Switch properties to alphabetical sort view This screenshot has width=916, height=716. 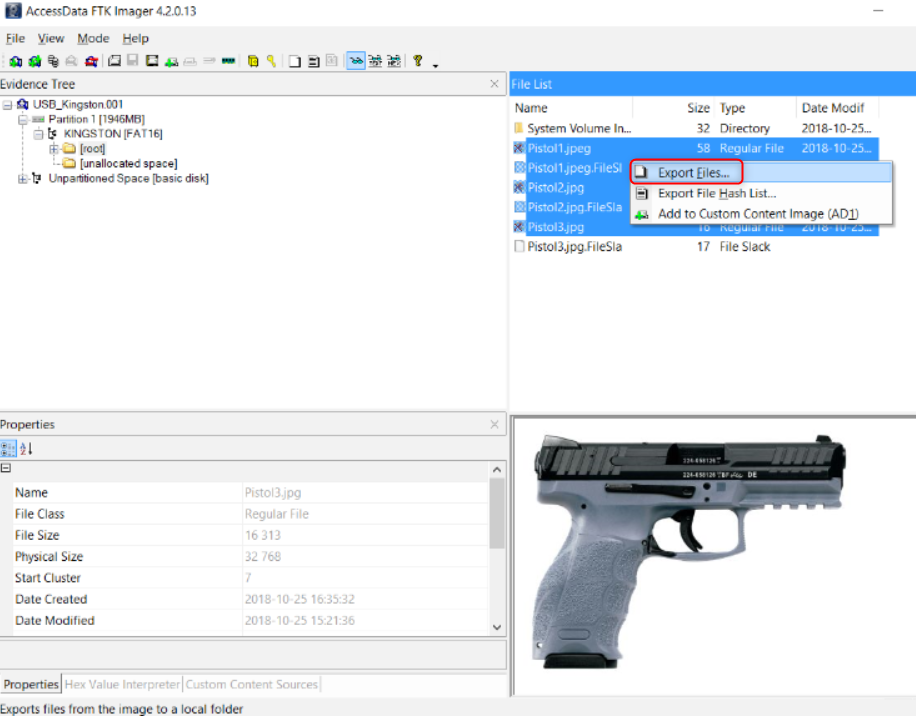27,449
